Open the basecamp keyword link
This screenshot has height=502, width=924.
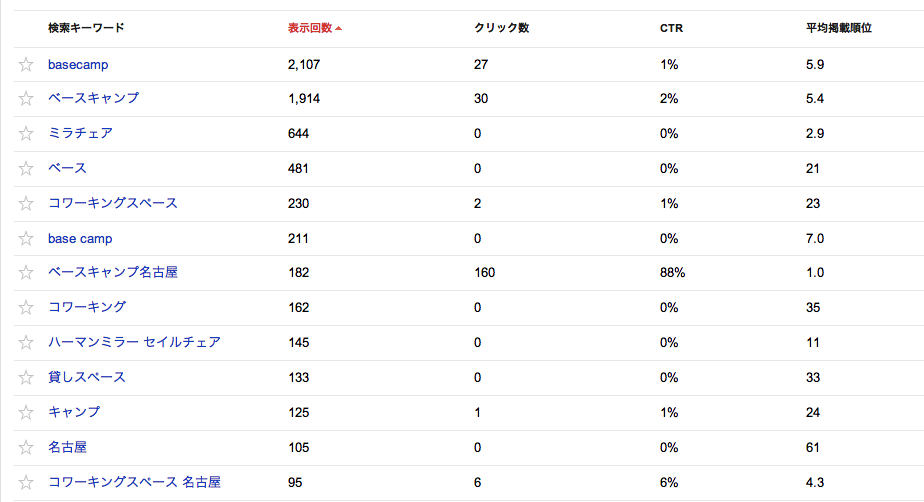pos(78,65)
